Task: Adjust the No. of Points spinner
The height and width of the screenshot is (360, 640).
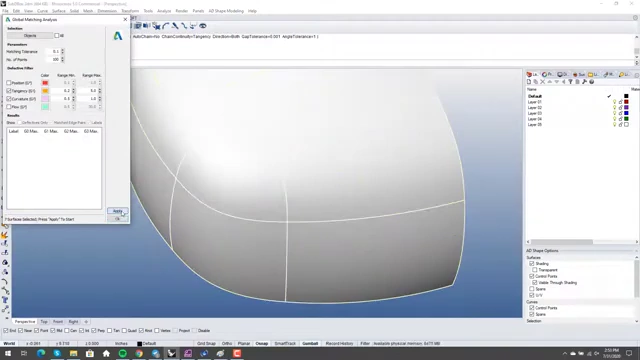Action: click(x=62, y=60)
